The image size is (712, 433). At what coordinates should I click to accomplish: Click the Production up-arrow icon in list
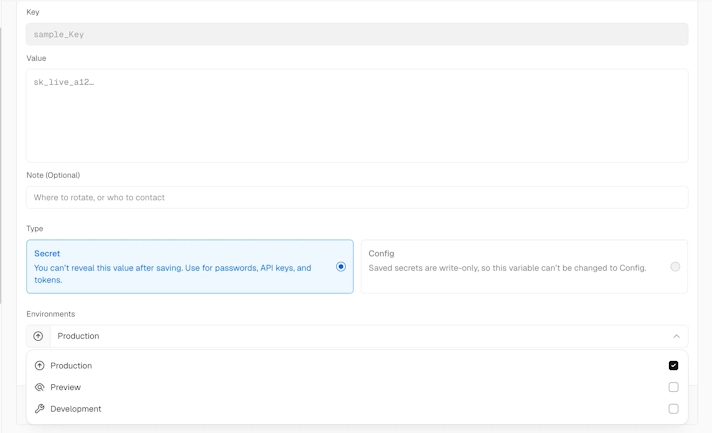pos(40,365)
